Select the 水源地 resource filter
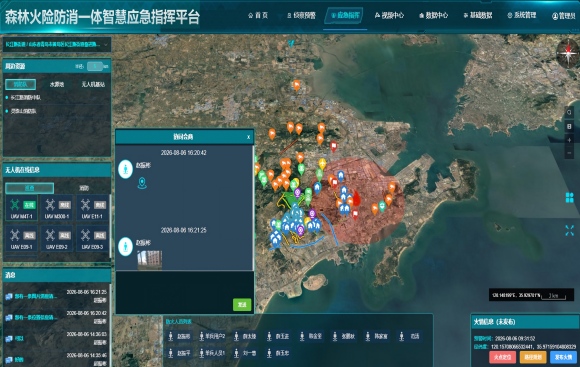 click(x=57, y=84)
